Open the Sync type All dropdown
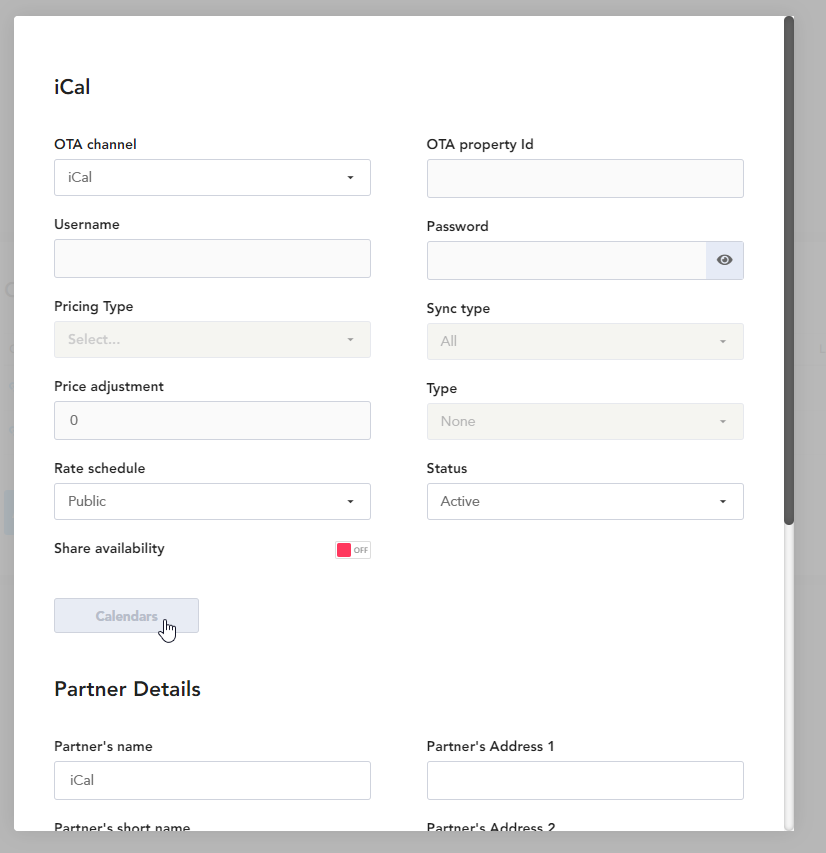Image resolution: width=826 pixels, height=853 pixels. [x=585, y=341]
